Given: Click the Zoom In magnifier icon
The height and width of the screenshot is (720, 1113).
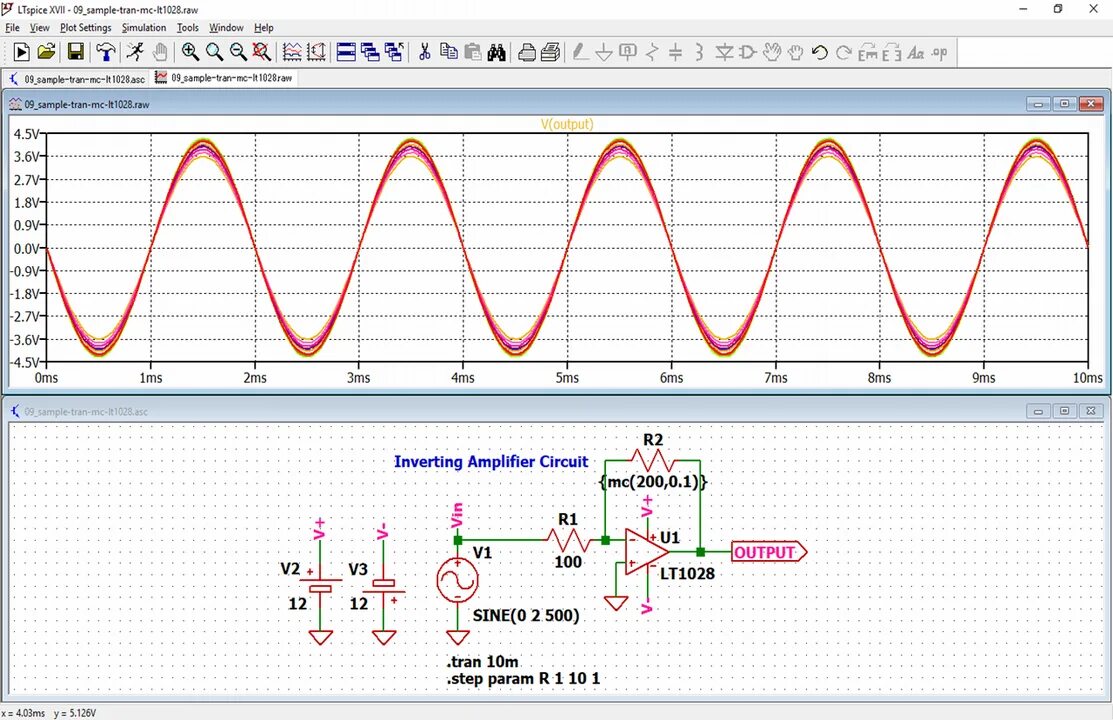Looking at the screenshot, I should [x=190, y=52].
